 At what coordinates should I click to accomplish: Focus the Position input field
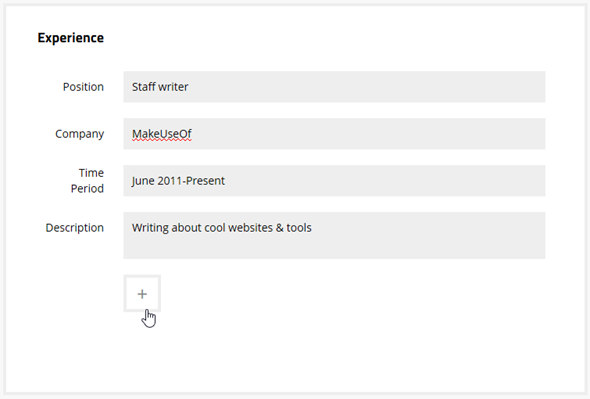[334, 87]
